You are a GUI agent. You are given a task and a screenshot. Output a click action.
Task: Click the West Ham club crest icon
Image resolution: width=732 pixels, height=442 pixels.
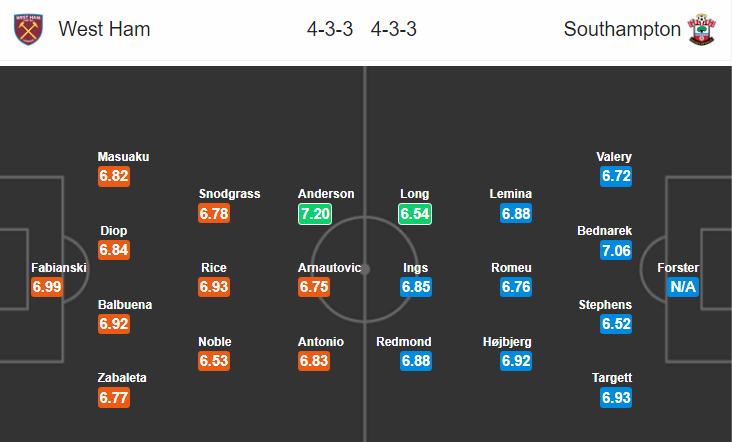pos(28,29)
